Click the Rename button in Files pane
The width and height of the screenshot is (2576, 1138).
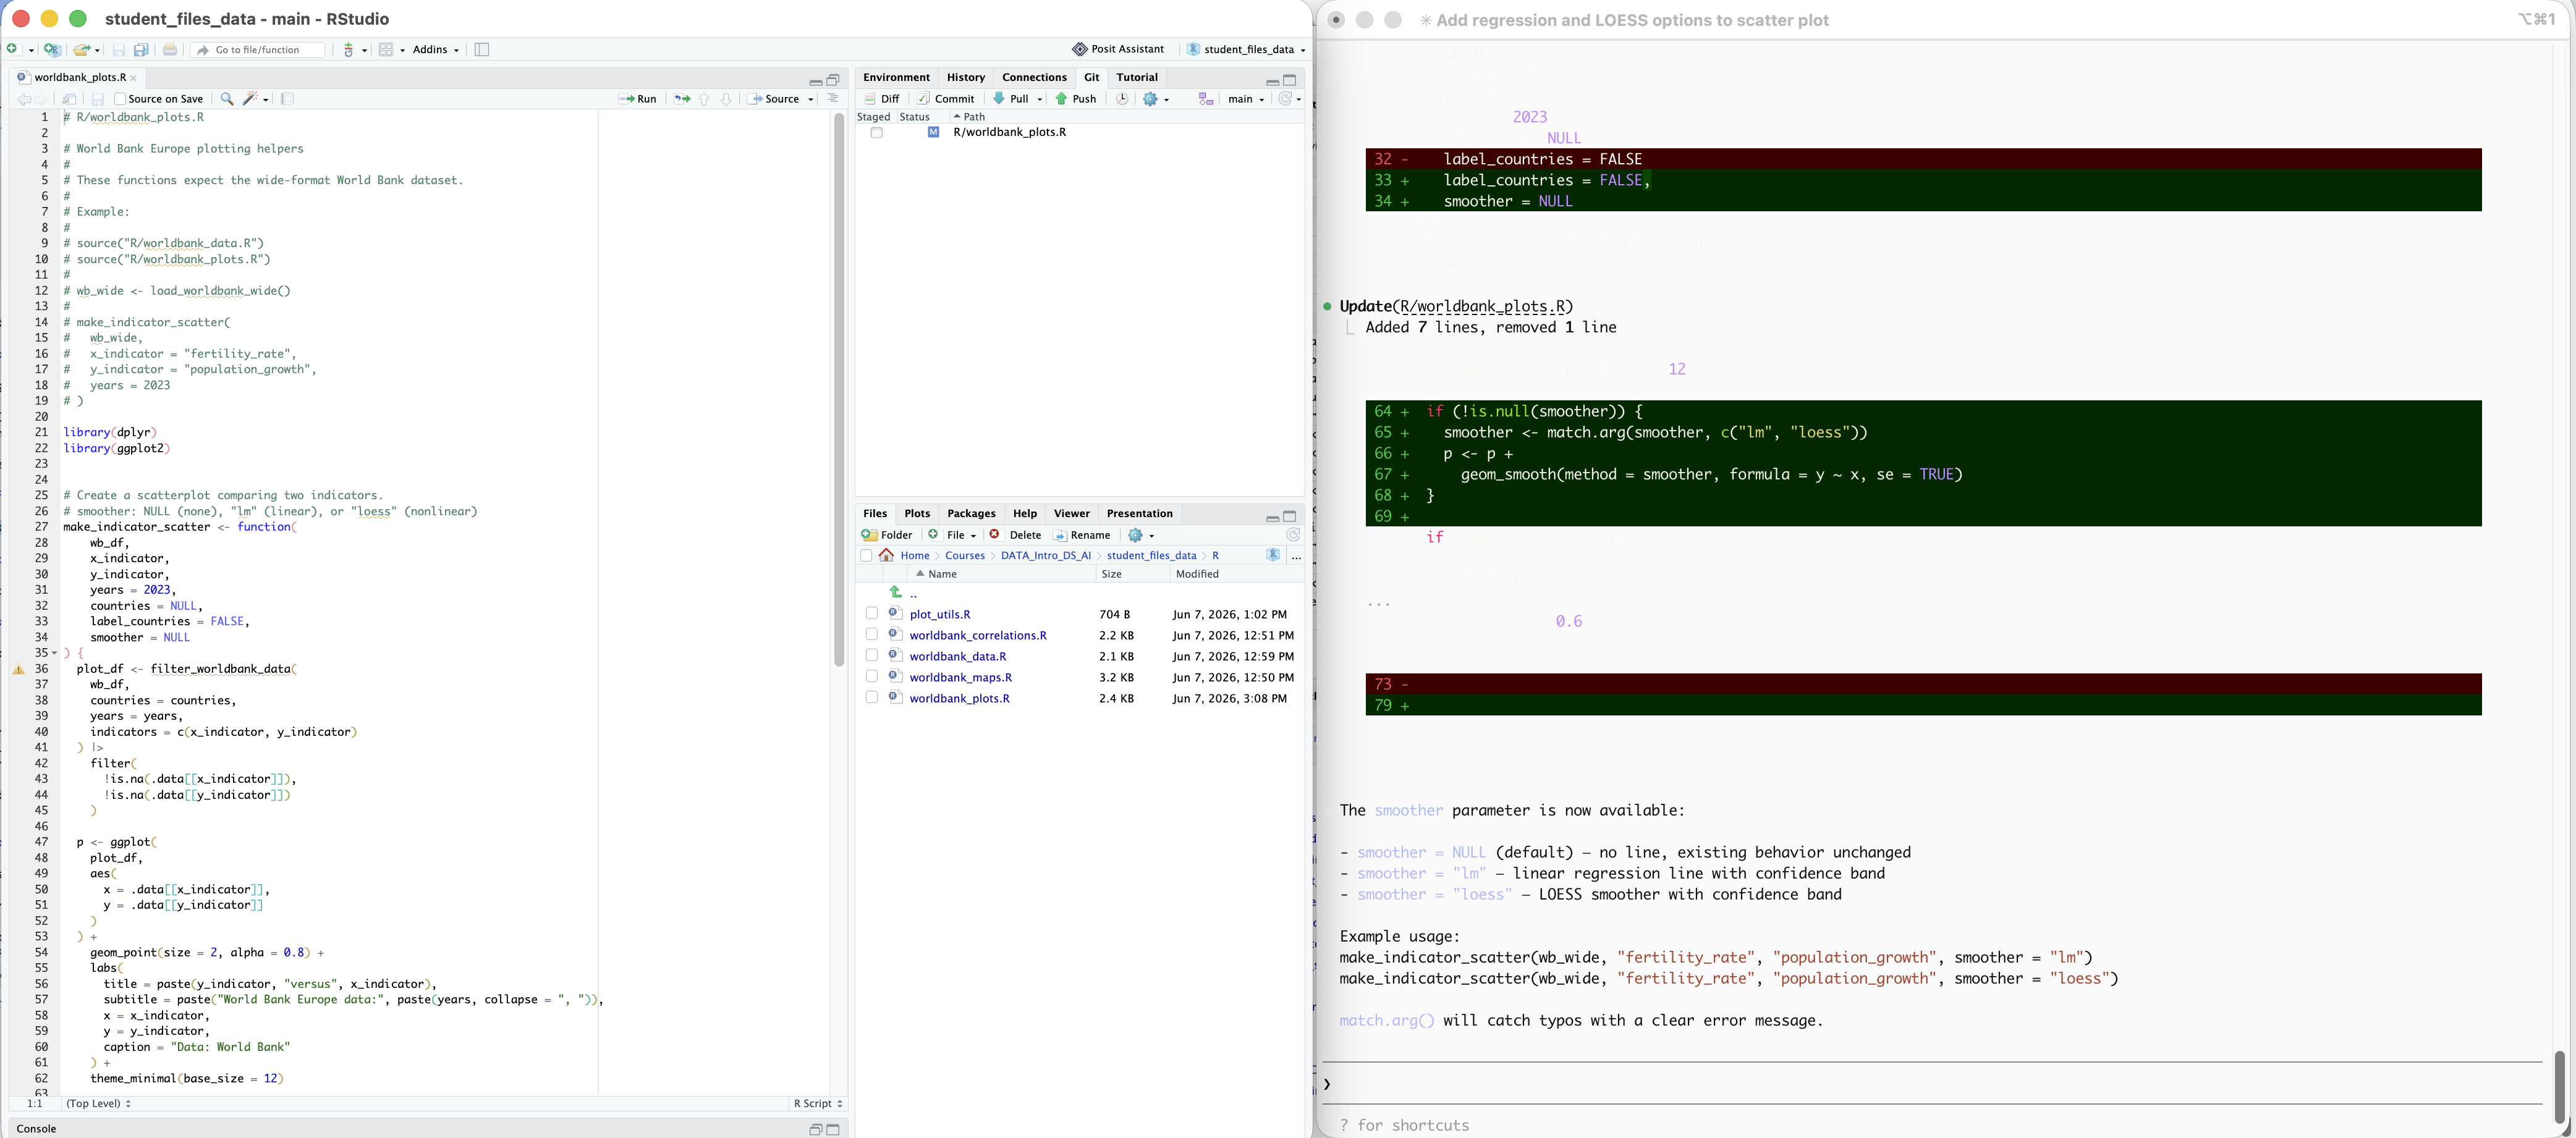tap(1081, 534)
